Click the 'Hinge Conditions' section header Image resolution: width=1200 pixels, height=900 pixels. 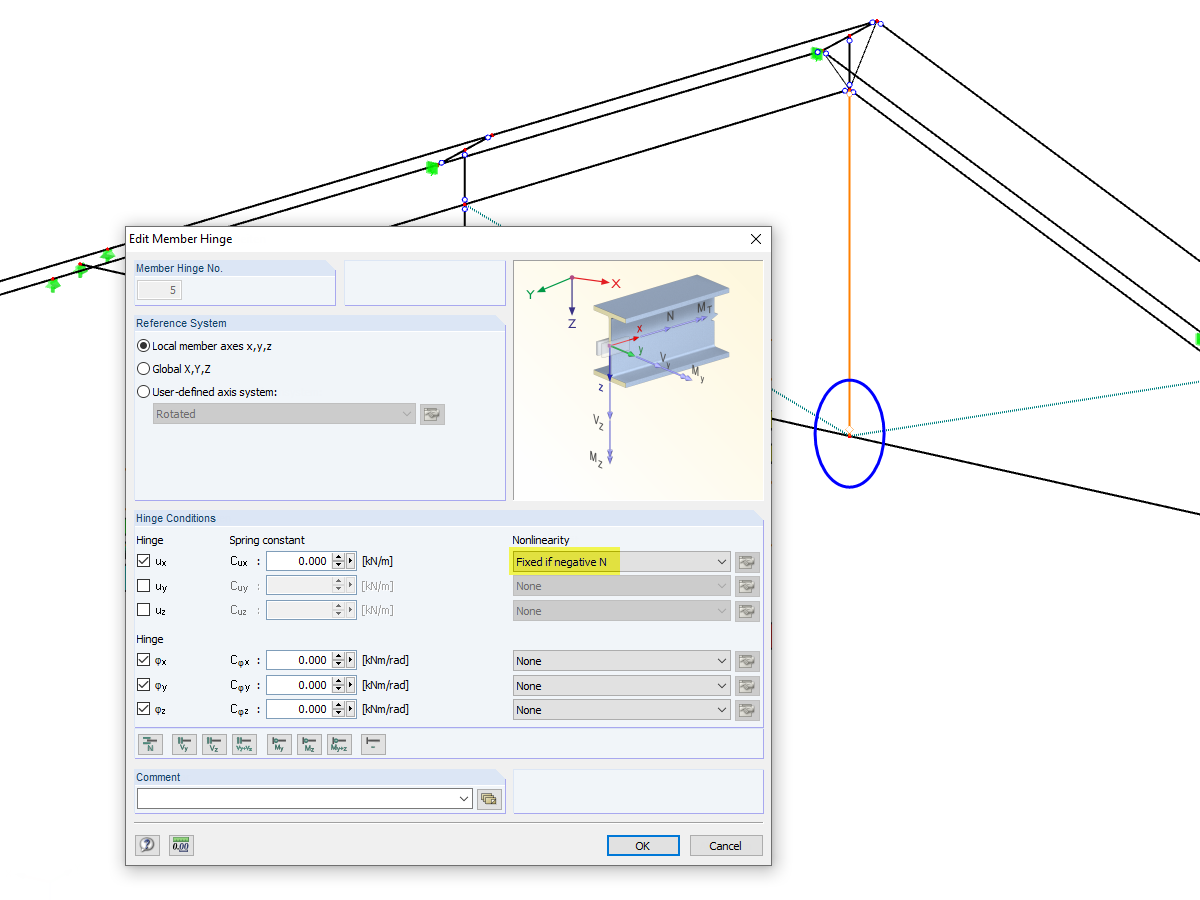pyautogui.click(x=176, y=518)
